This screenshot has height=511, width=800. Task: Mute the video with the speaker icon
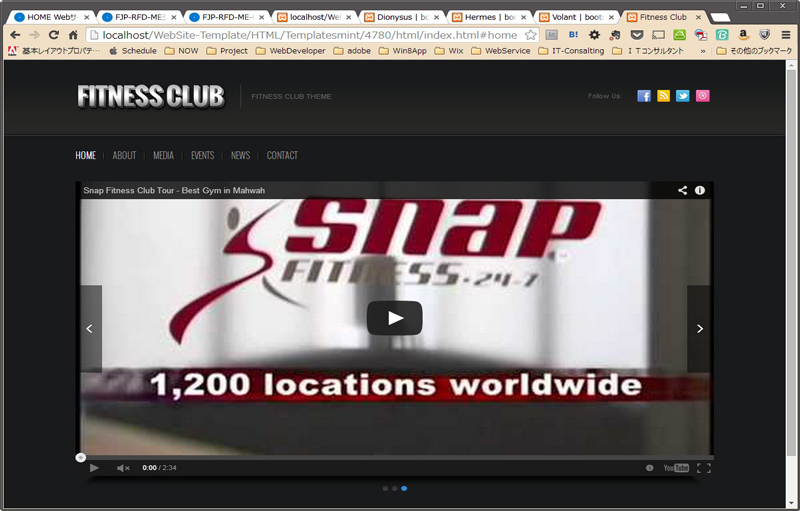tap(123, 468)
